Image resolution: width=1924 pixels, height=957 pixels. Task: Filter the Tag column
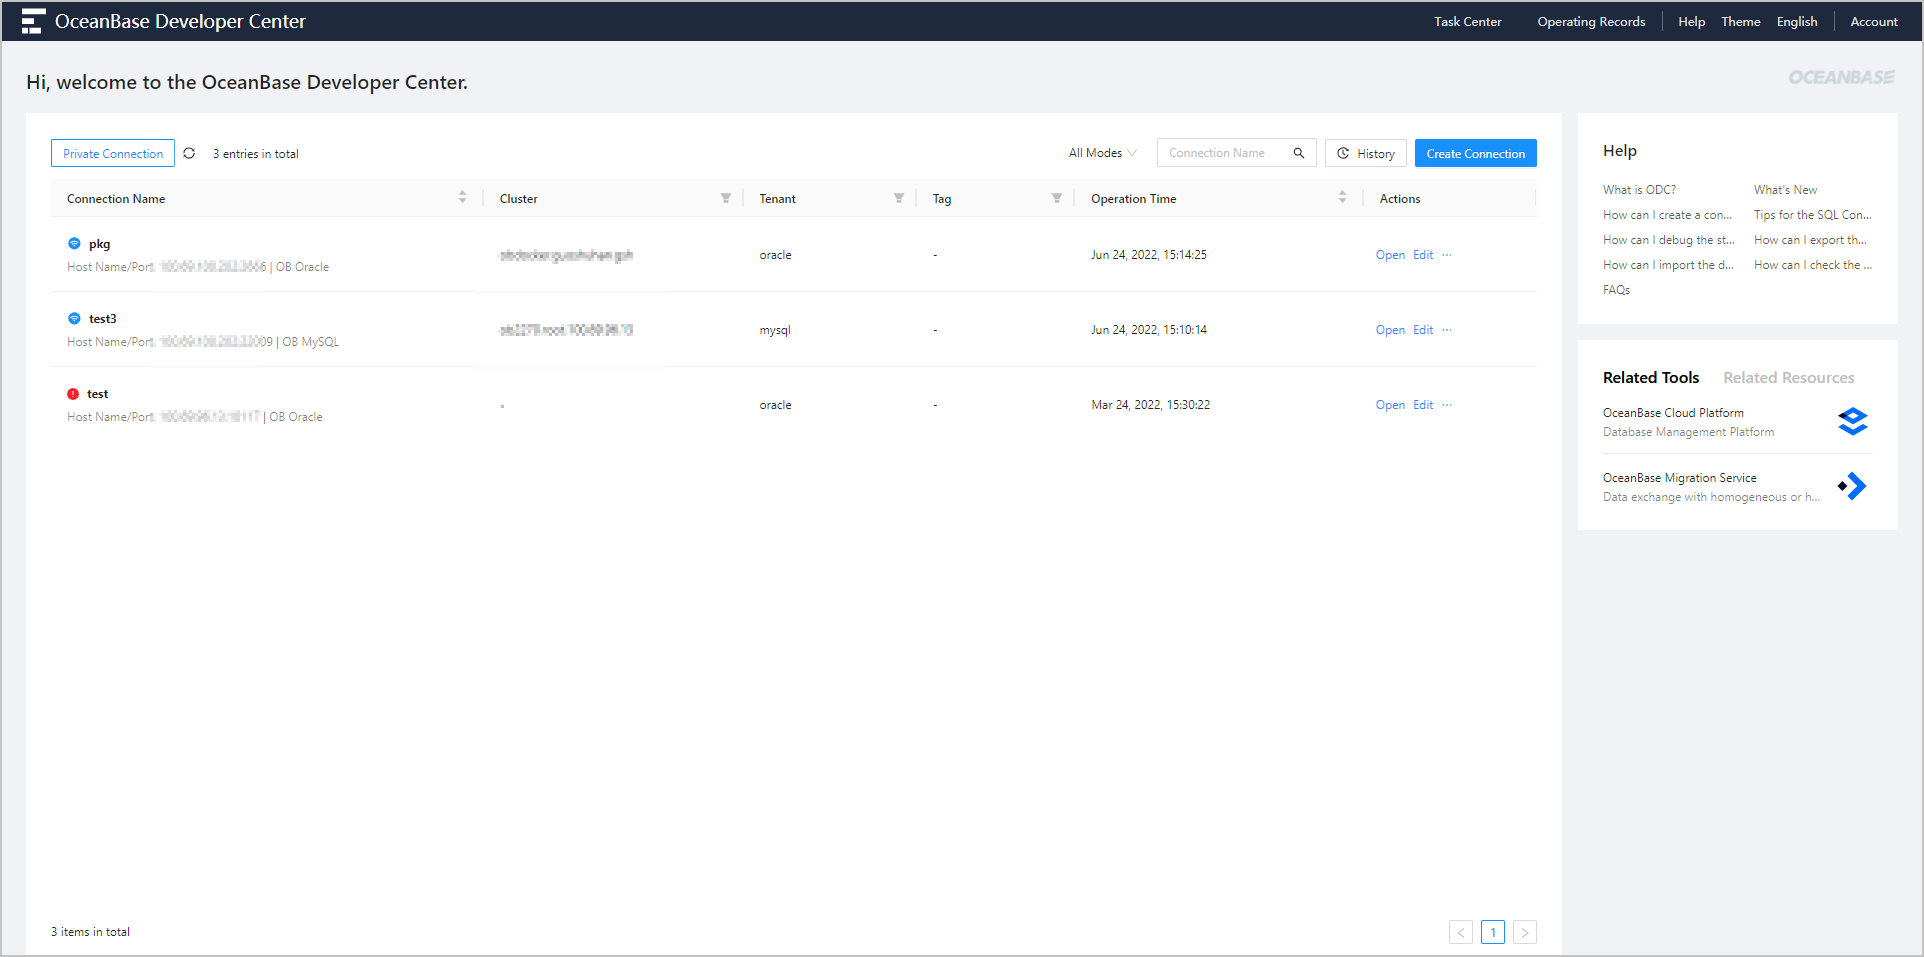1056,198
